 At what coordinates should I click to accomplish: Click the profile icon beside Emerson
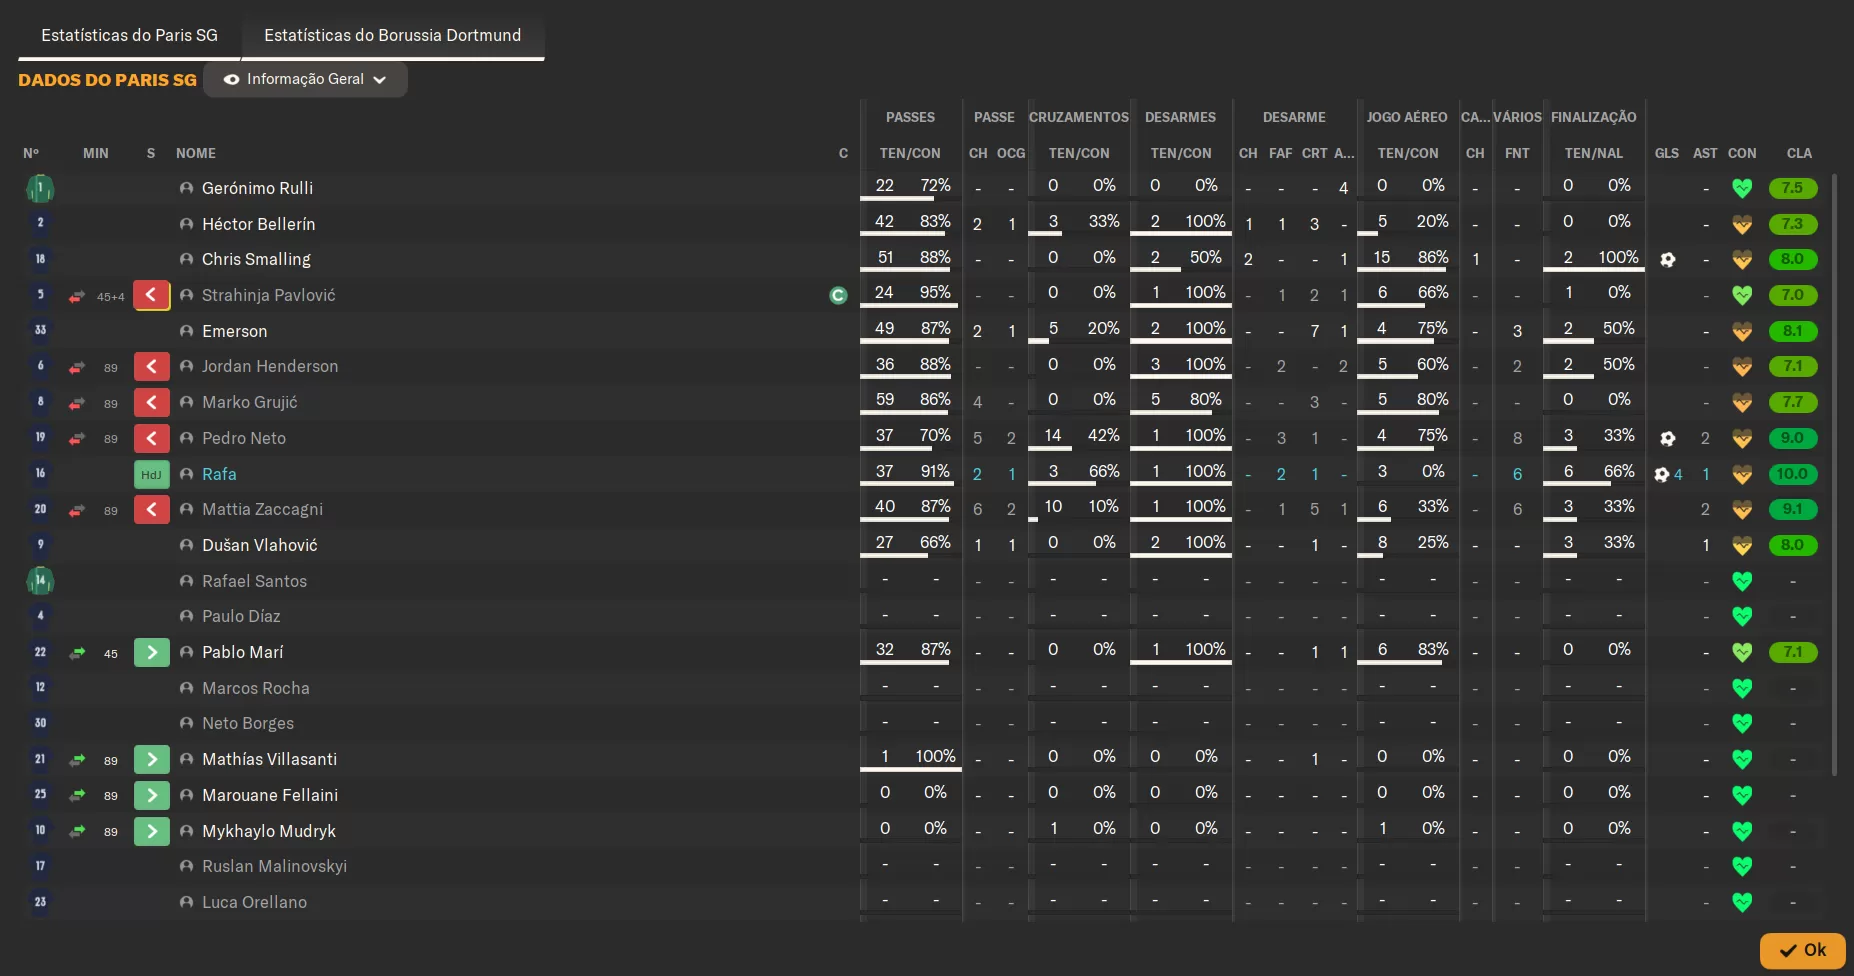[186, 331]
